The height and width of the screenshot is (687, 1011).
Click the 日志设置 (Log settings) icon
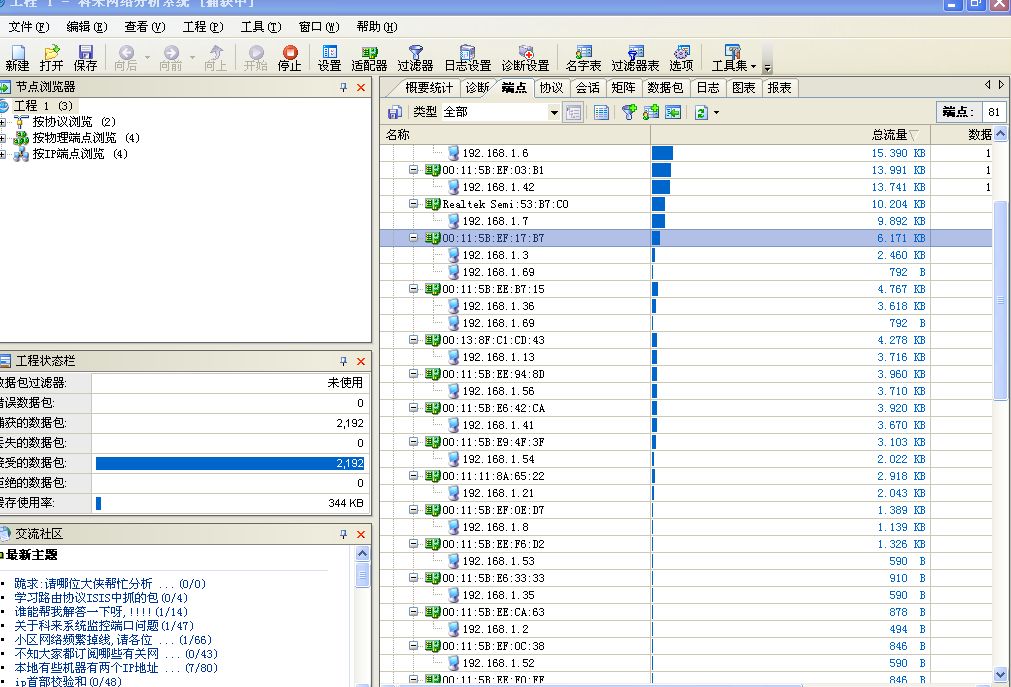tap(467, 57)
